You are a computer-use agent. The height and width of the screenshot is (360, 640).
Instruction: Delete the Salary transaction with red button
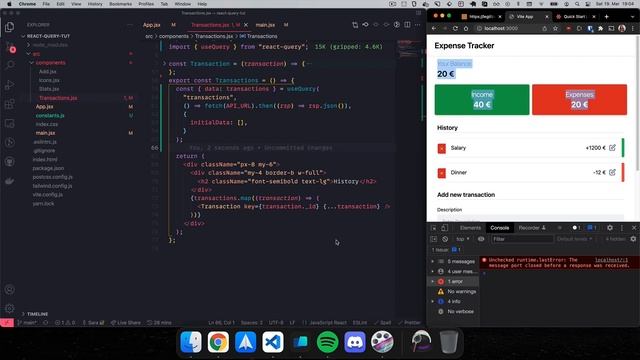click(442, 148)
